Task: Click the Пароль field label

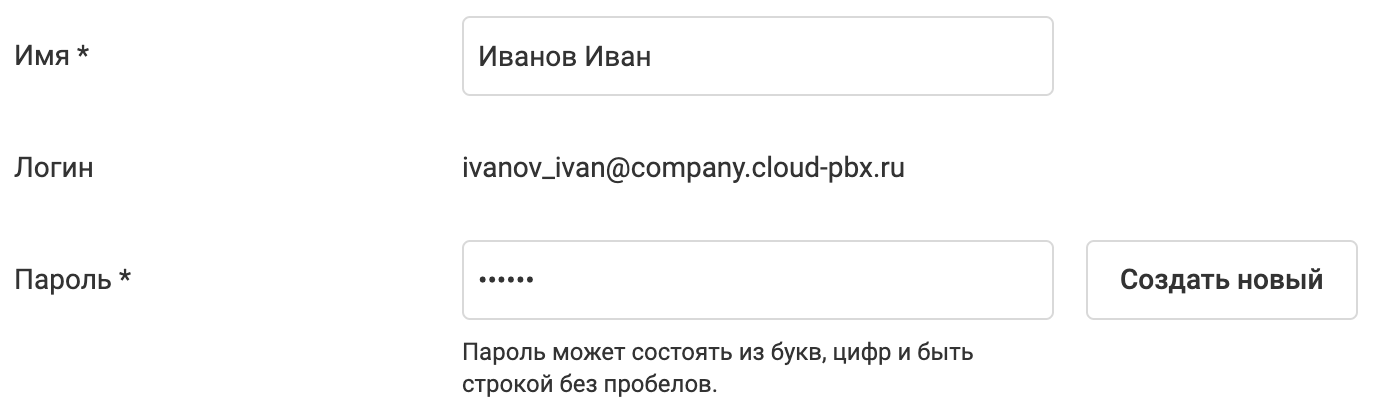Action: (x=62, y=280)
